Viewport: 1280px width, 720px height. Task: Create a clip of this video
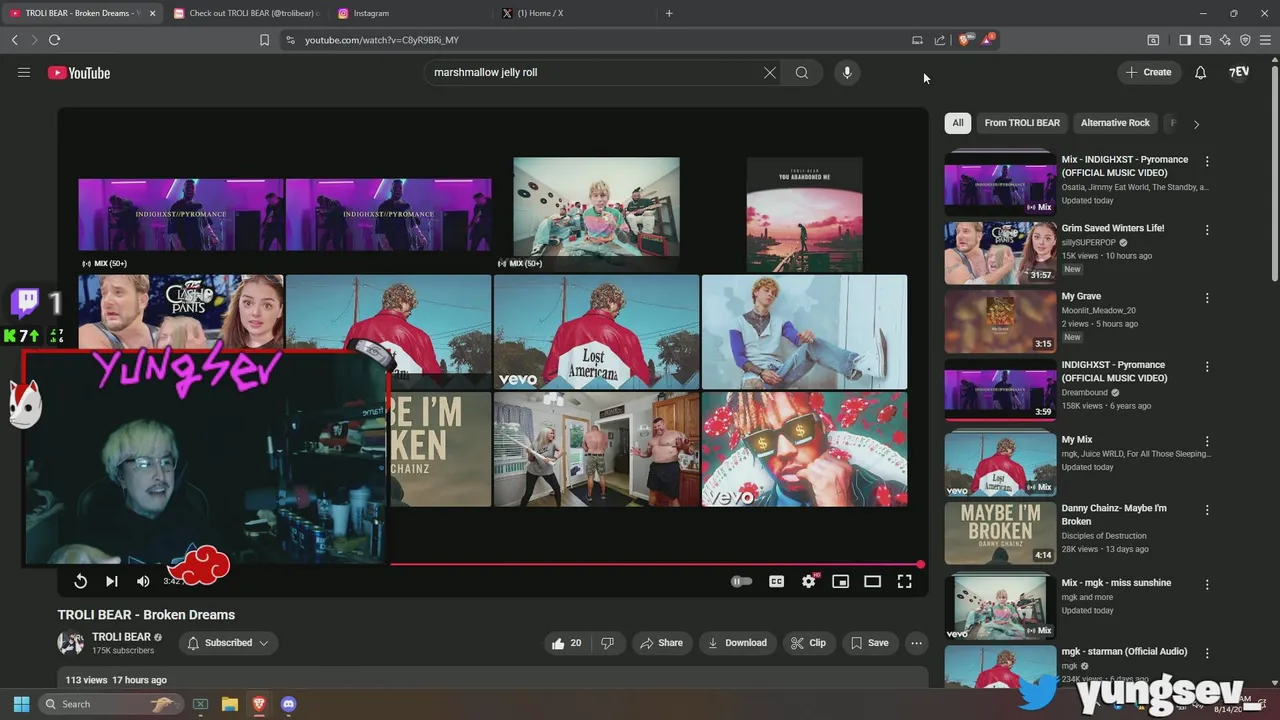[808, 643]
